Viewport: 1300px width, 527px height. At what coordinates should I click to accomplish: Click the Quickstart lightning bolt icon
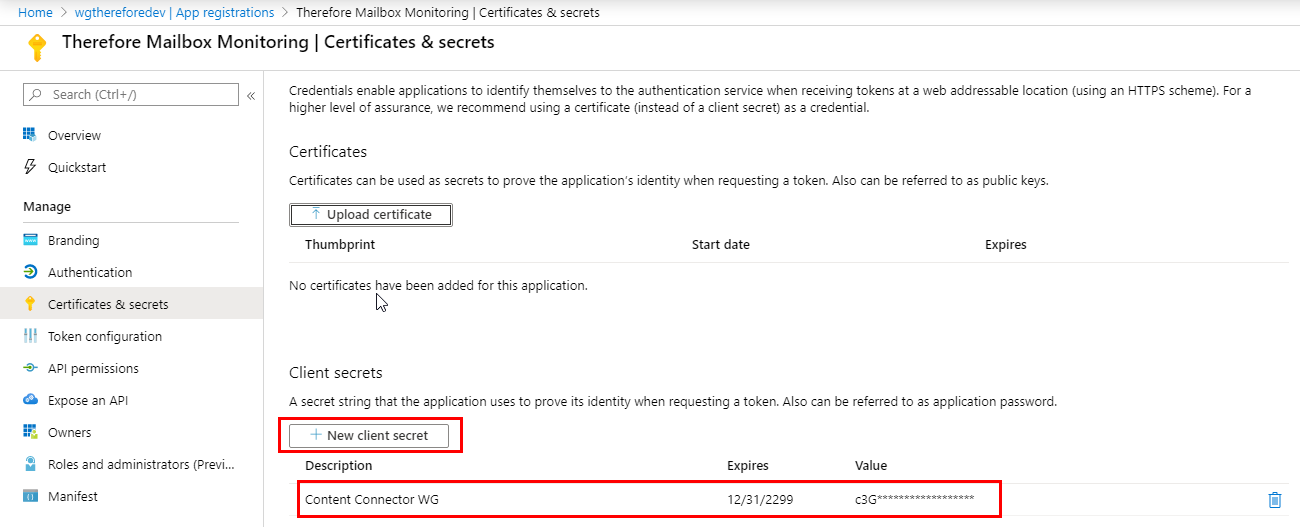point(30,167)
